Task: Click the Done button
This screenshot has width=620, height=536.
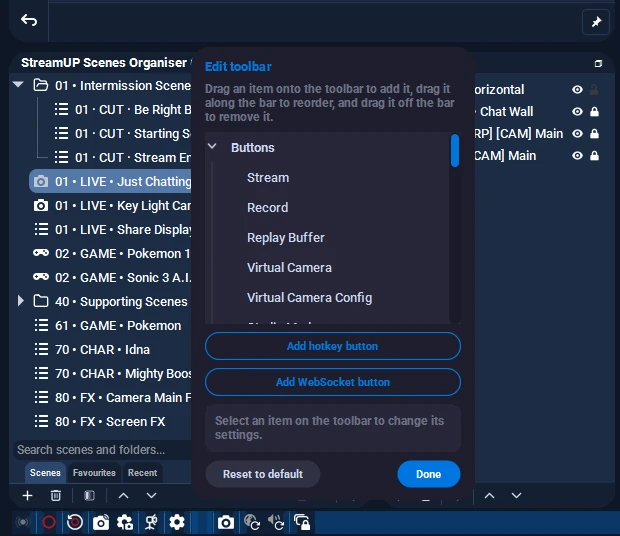Action: coord(429,474)
